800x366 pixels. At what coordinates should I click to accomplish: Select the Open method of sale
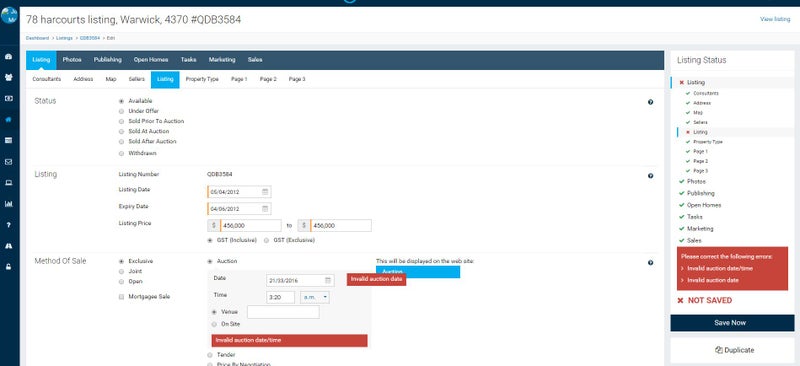pyautogui.click(x=121, y=281)
